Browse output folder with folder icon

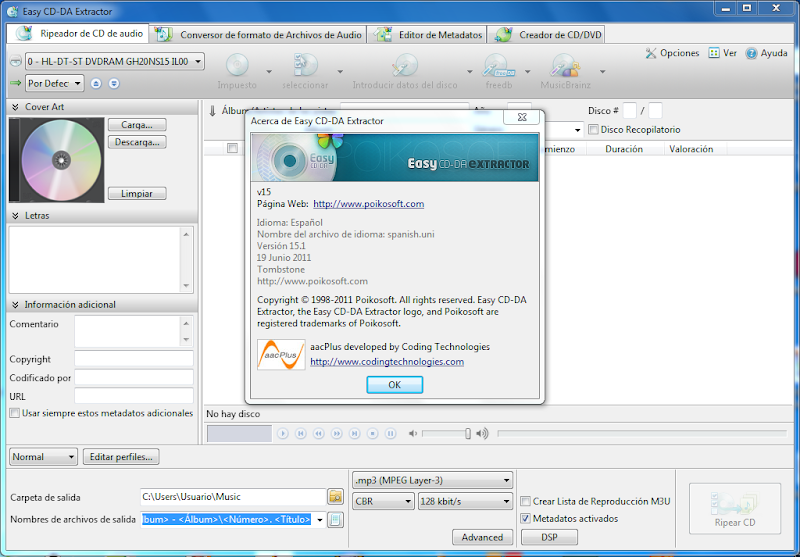point(335,496)
